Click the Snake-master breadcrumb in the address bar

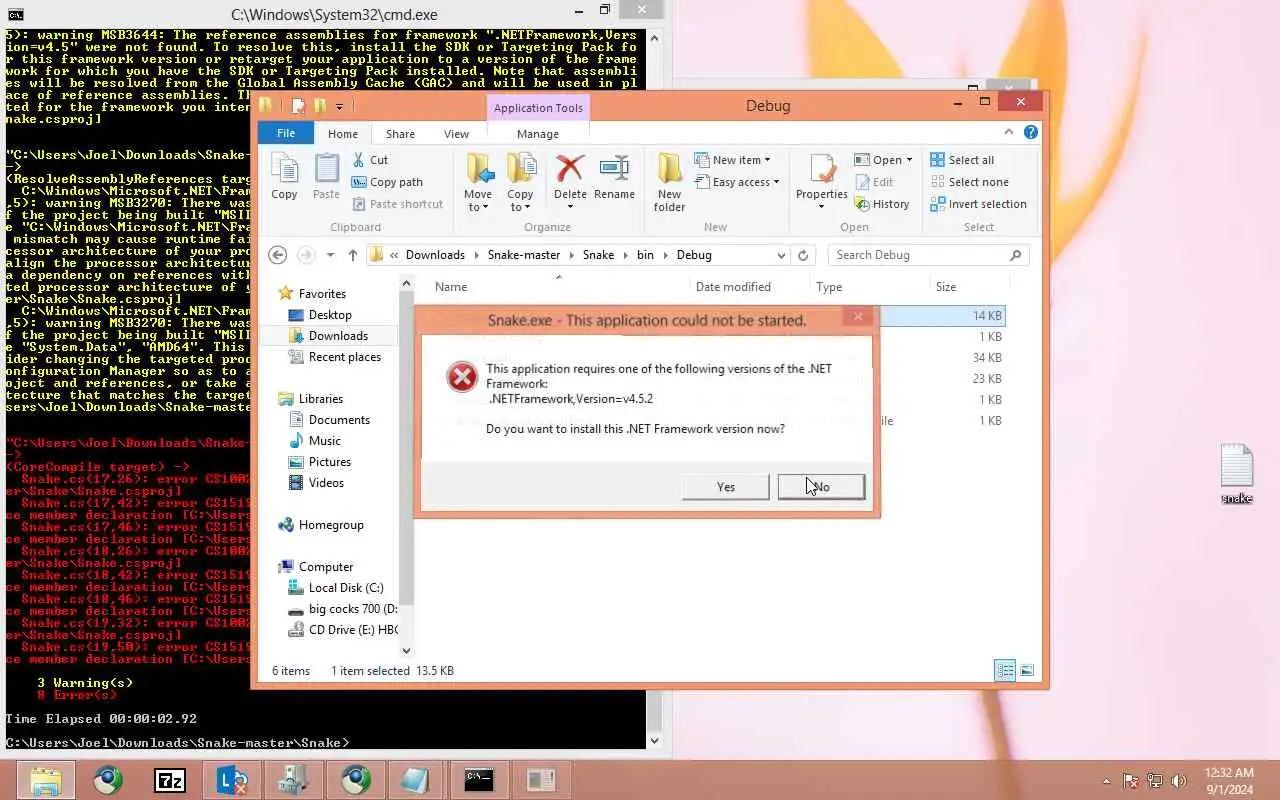pyautogui.click(x=524, y=255)
